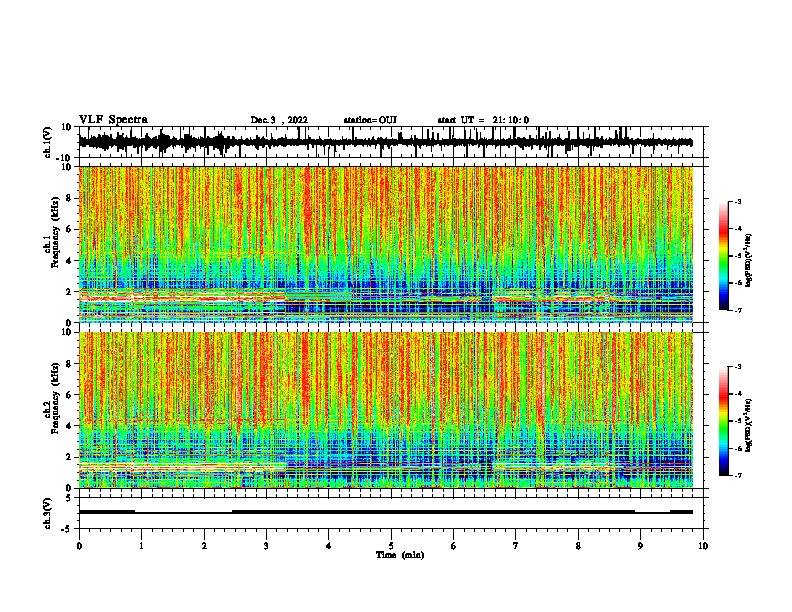The image size is (792, 612).
Task: Select the date text "Dec. 3, 2022"
Action: tap(279, 120)
